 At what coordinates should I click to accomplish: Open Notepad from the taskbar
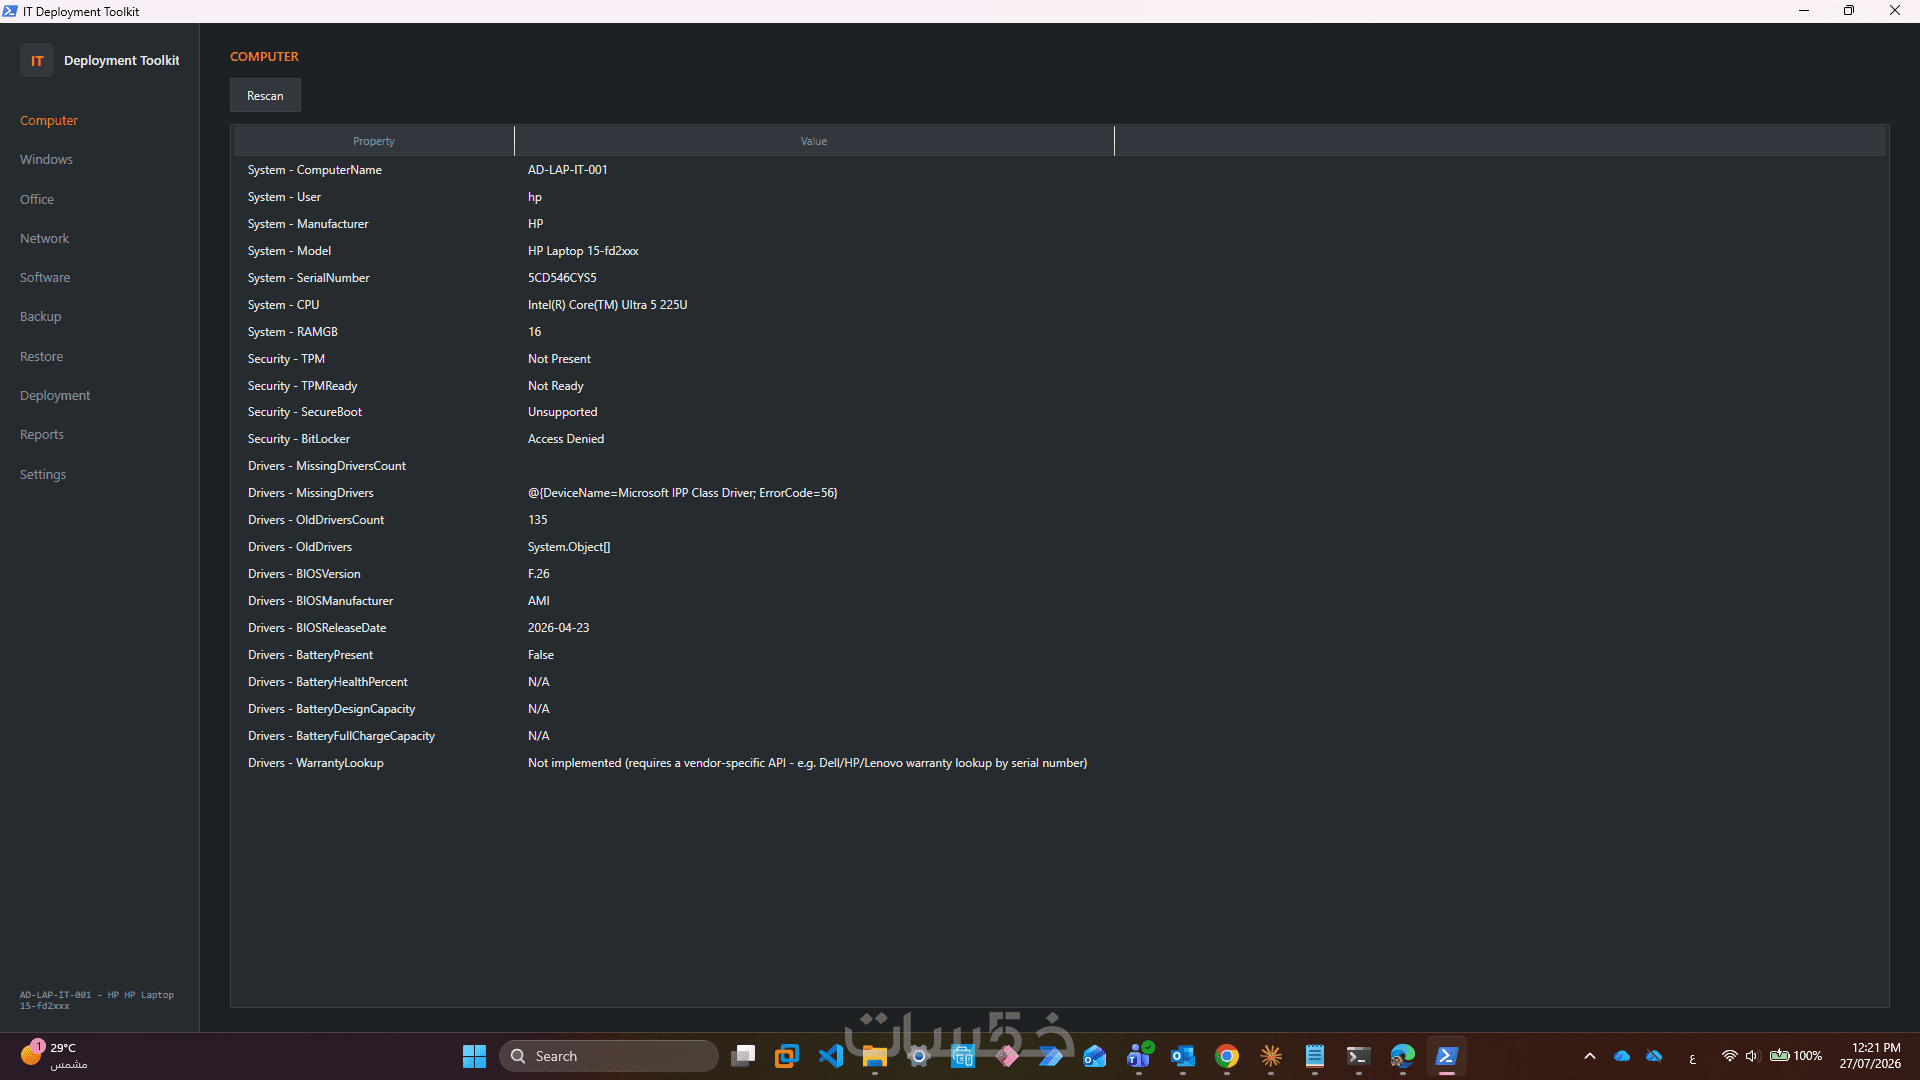point(1315,1056)
